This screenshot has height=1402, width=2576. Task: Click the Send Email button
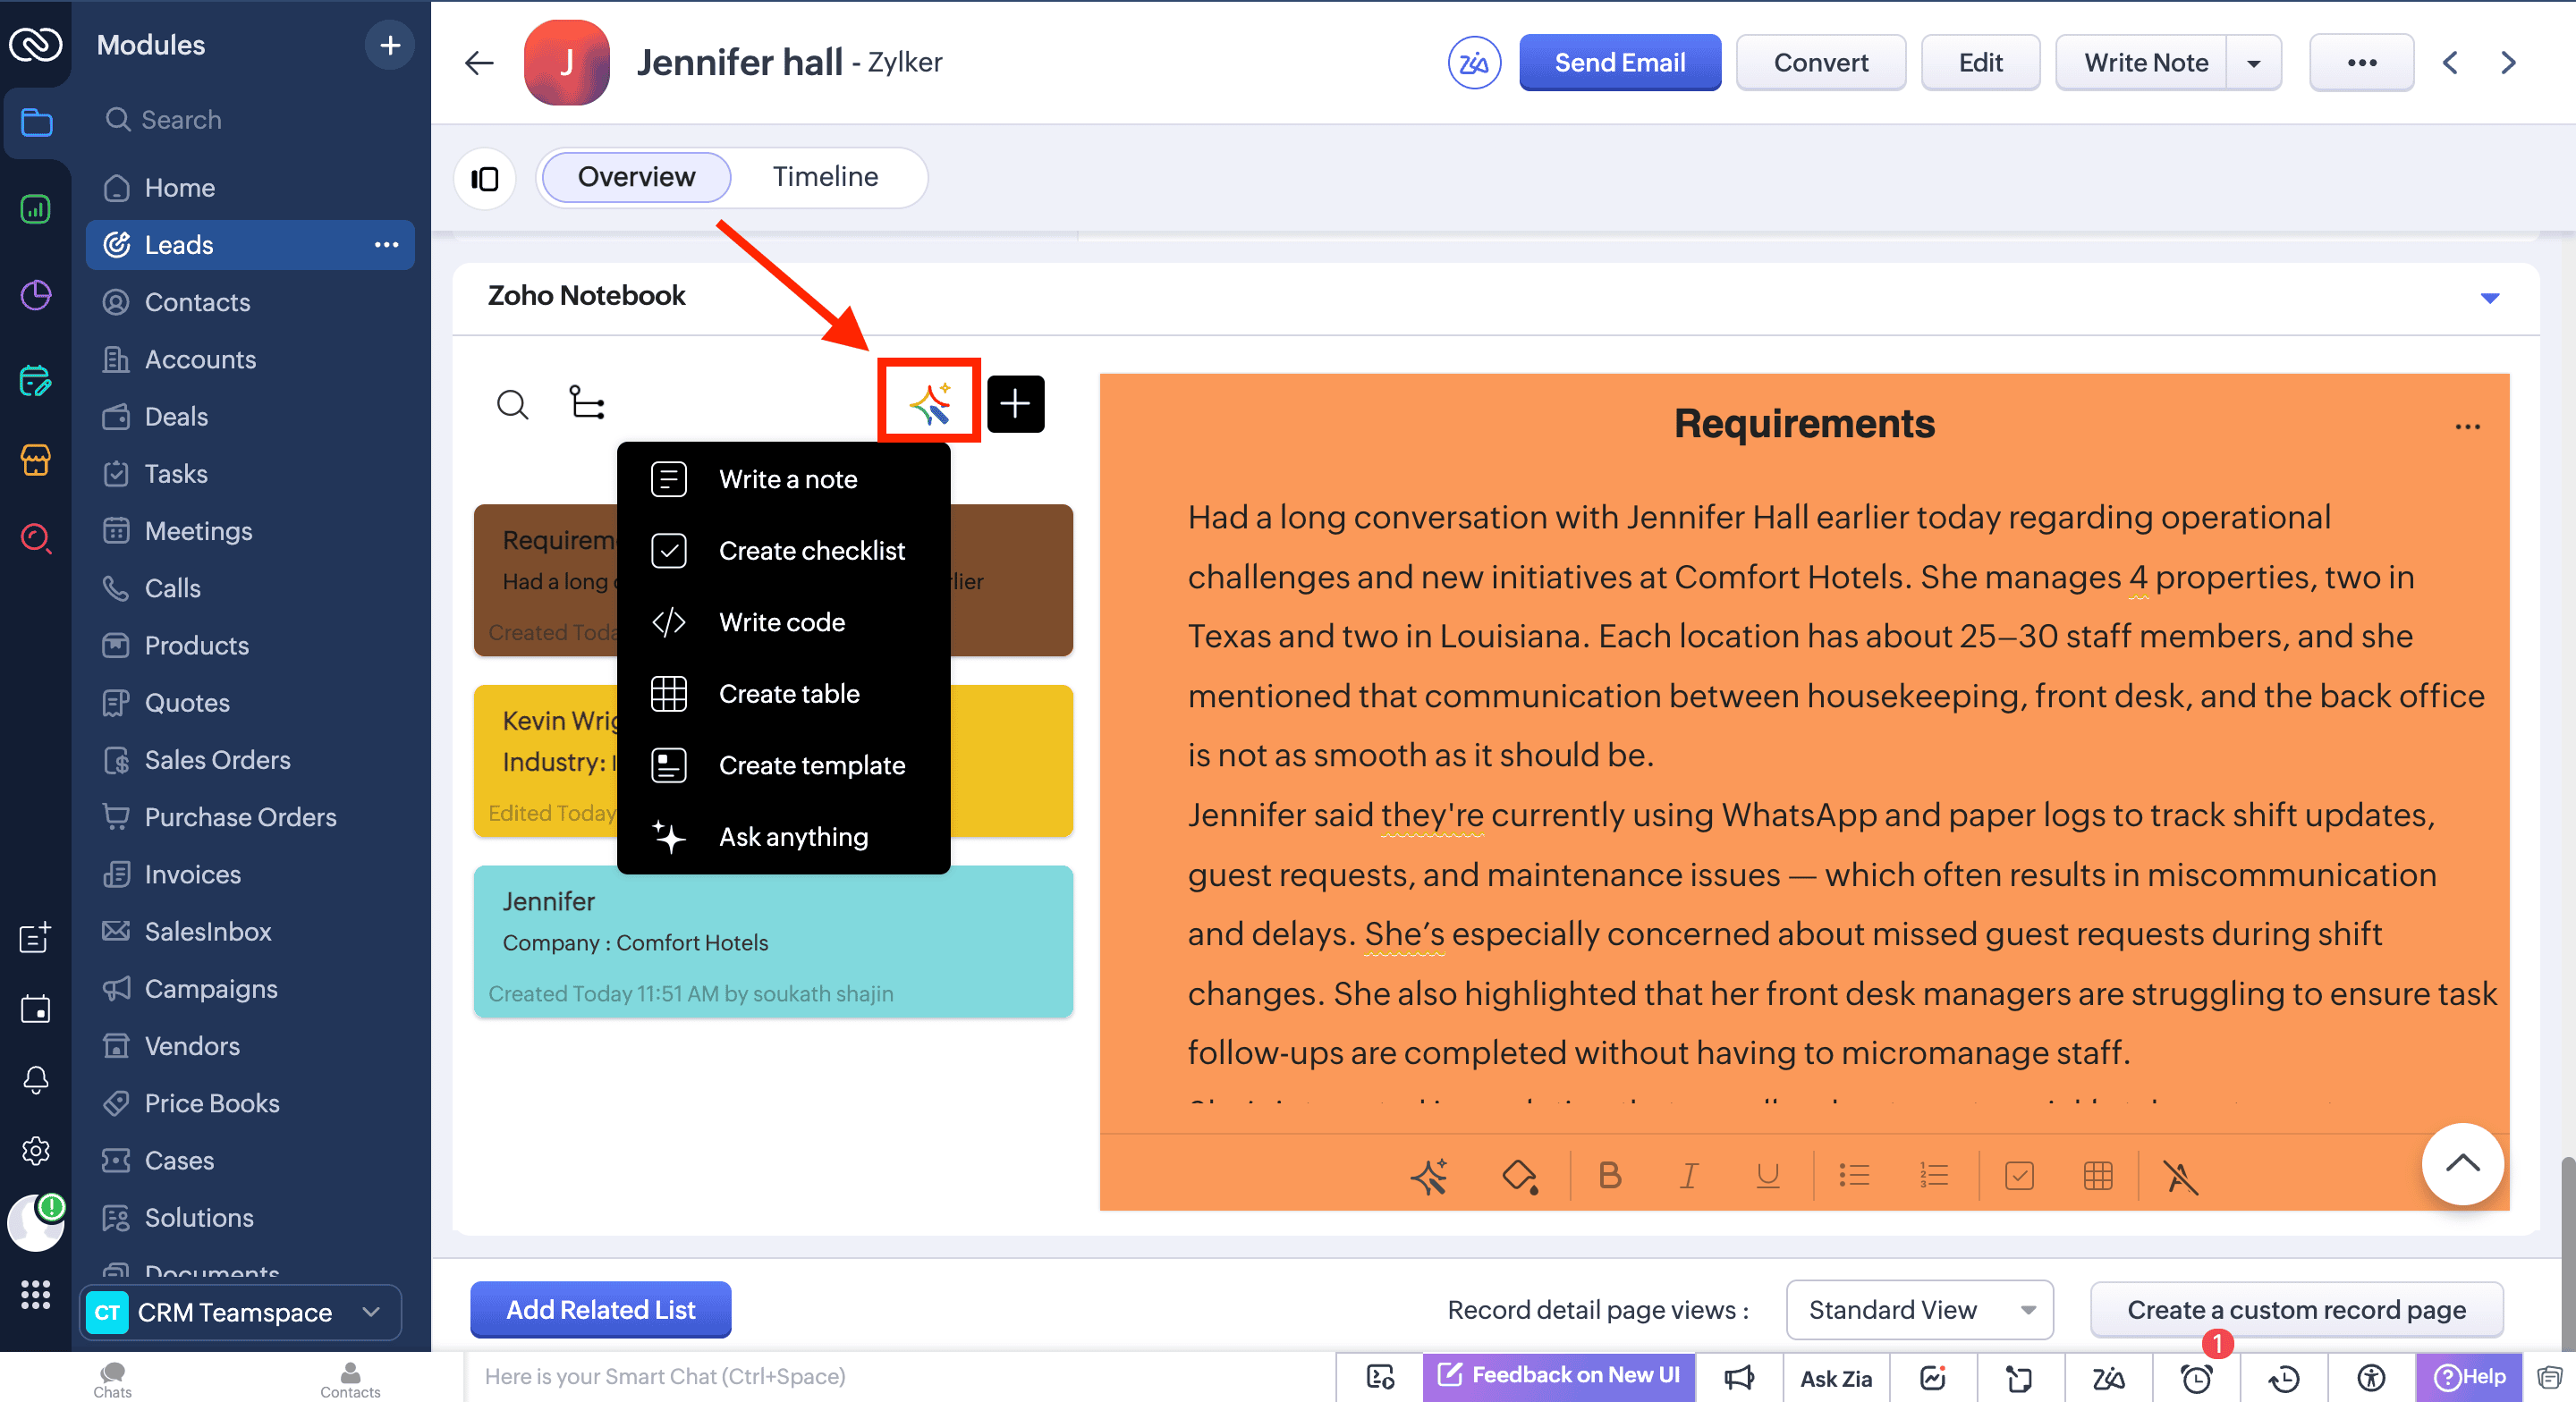pos(1619,63)
